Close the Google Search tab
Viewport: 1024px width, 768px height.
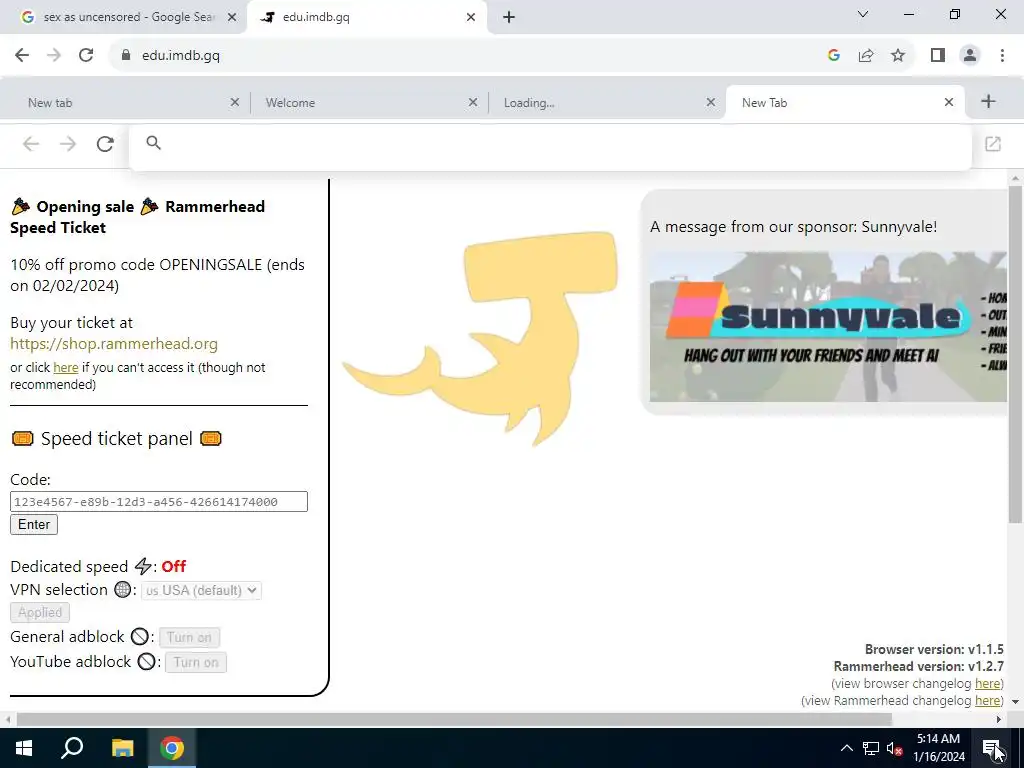click(231, 18)
